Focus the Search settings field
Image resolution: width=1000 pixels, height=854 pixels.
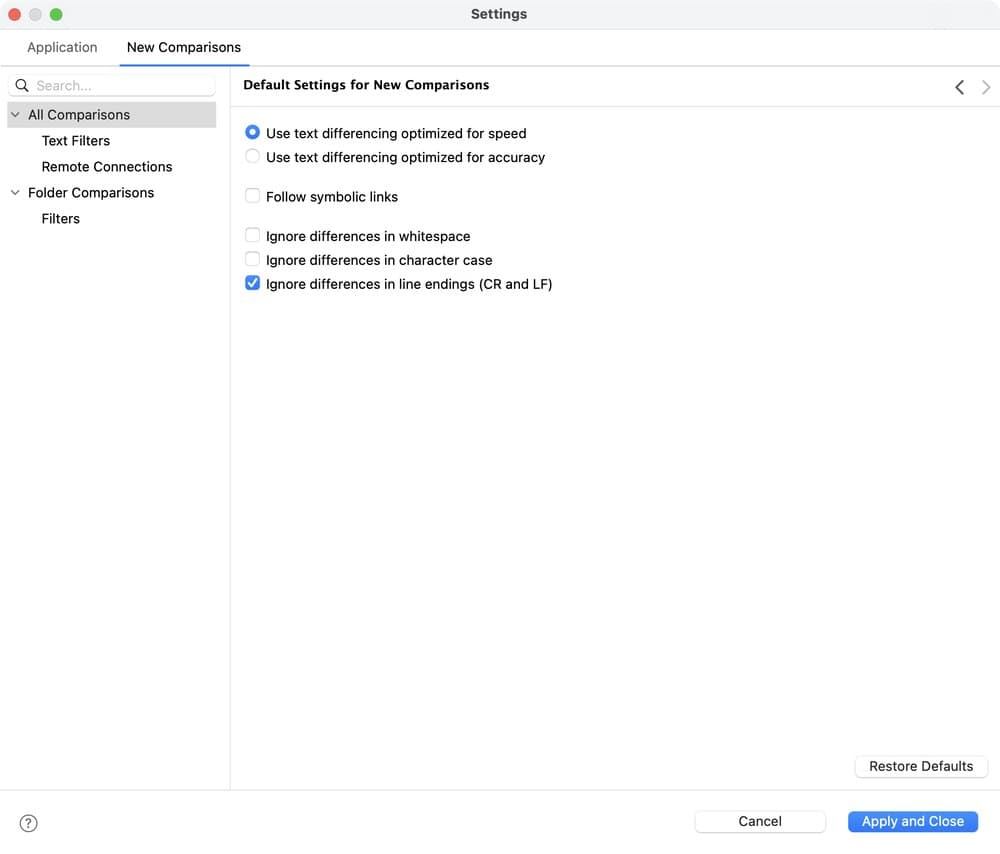click(x=112, y=85)
